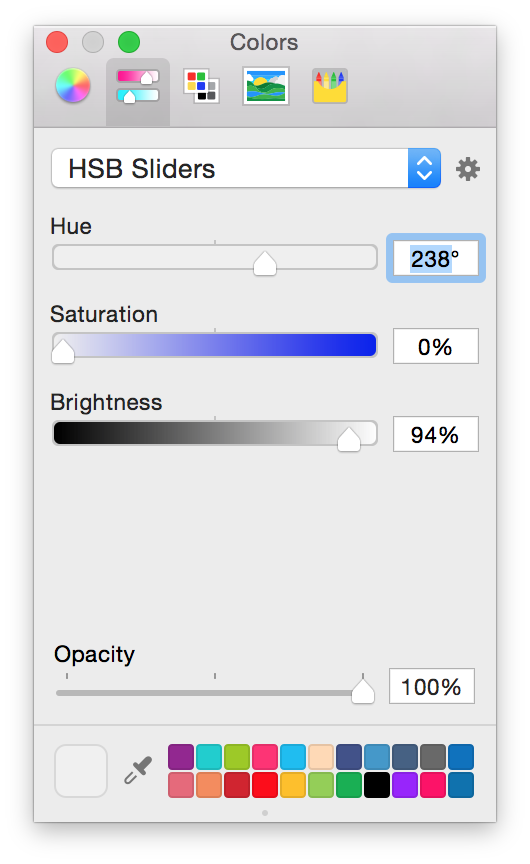Open the image palettes picker
Image resolution: width=530 pixels, height=864 pixels.
(266, 86)
